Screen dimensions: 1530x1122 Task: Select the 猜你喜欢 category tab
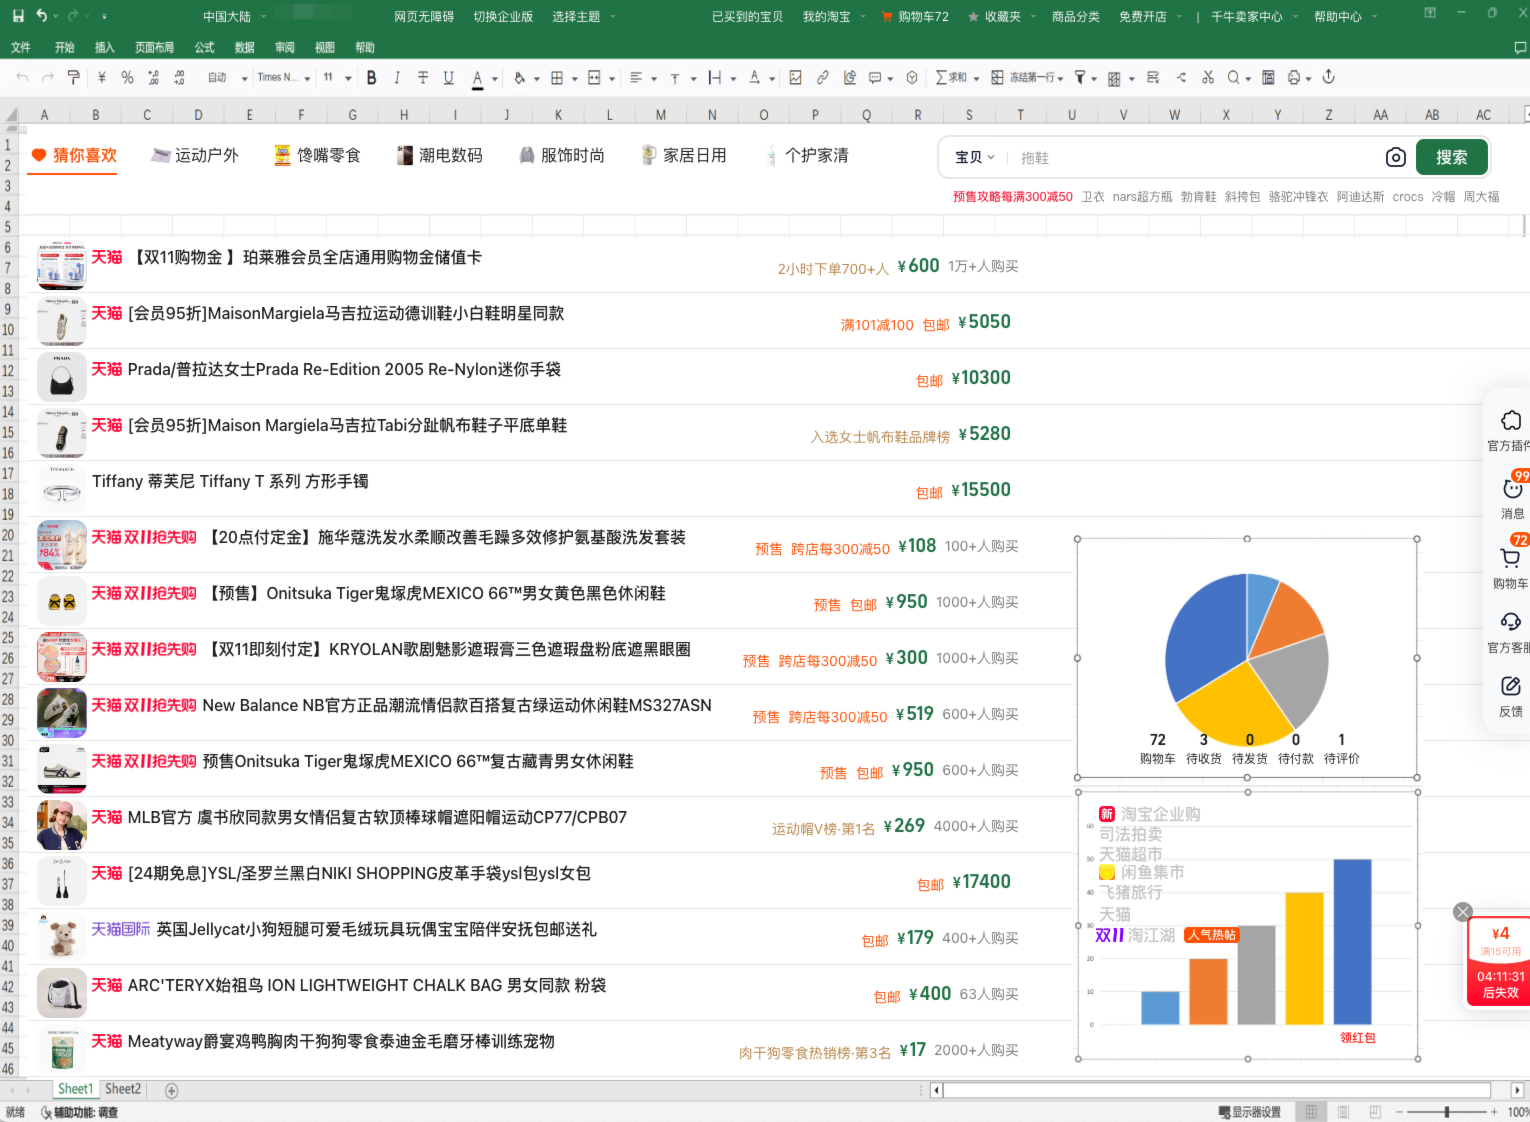(74, 155)
